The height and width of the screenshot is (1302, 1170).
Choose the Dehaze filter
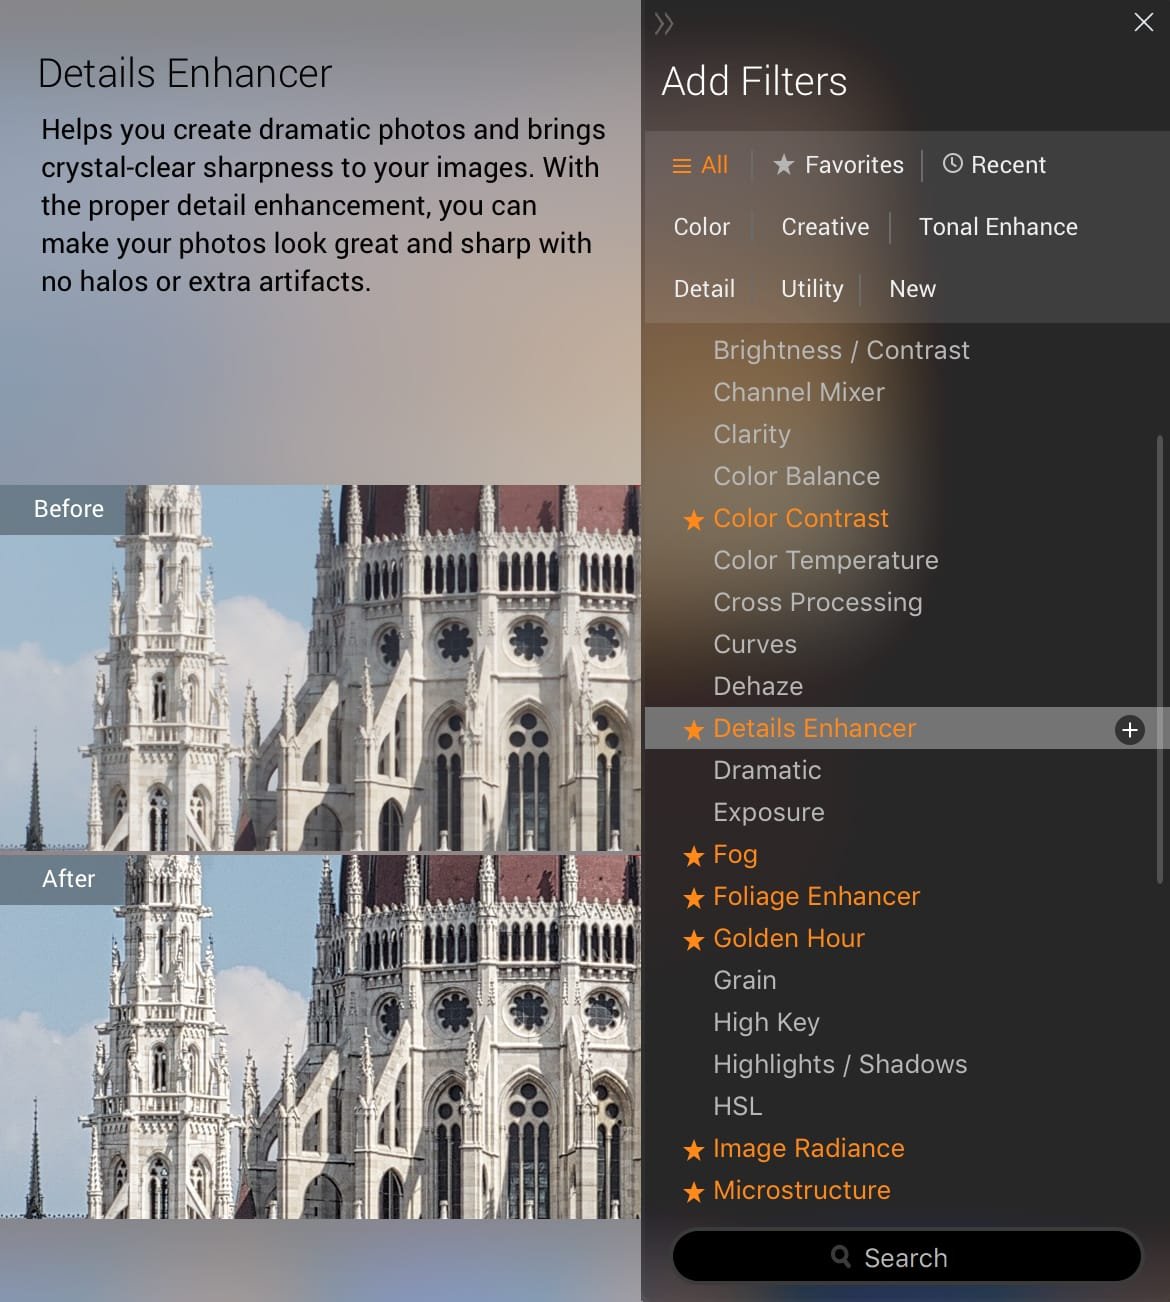758,686
